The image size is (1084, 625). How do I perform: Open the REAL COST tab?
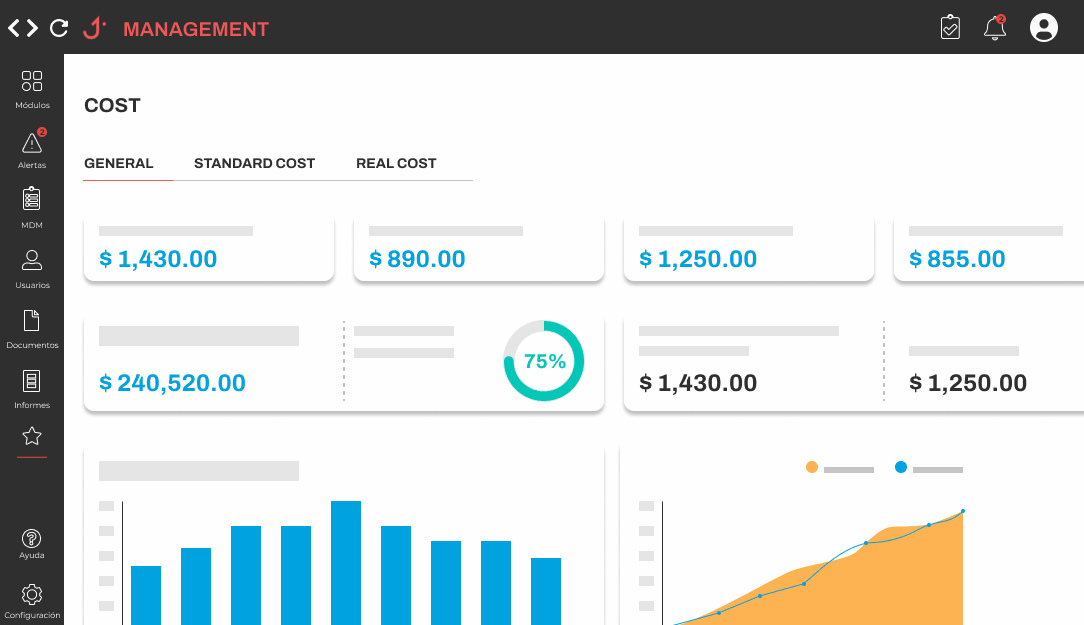(396, 163)
